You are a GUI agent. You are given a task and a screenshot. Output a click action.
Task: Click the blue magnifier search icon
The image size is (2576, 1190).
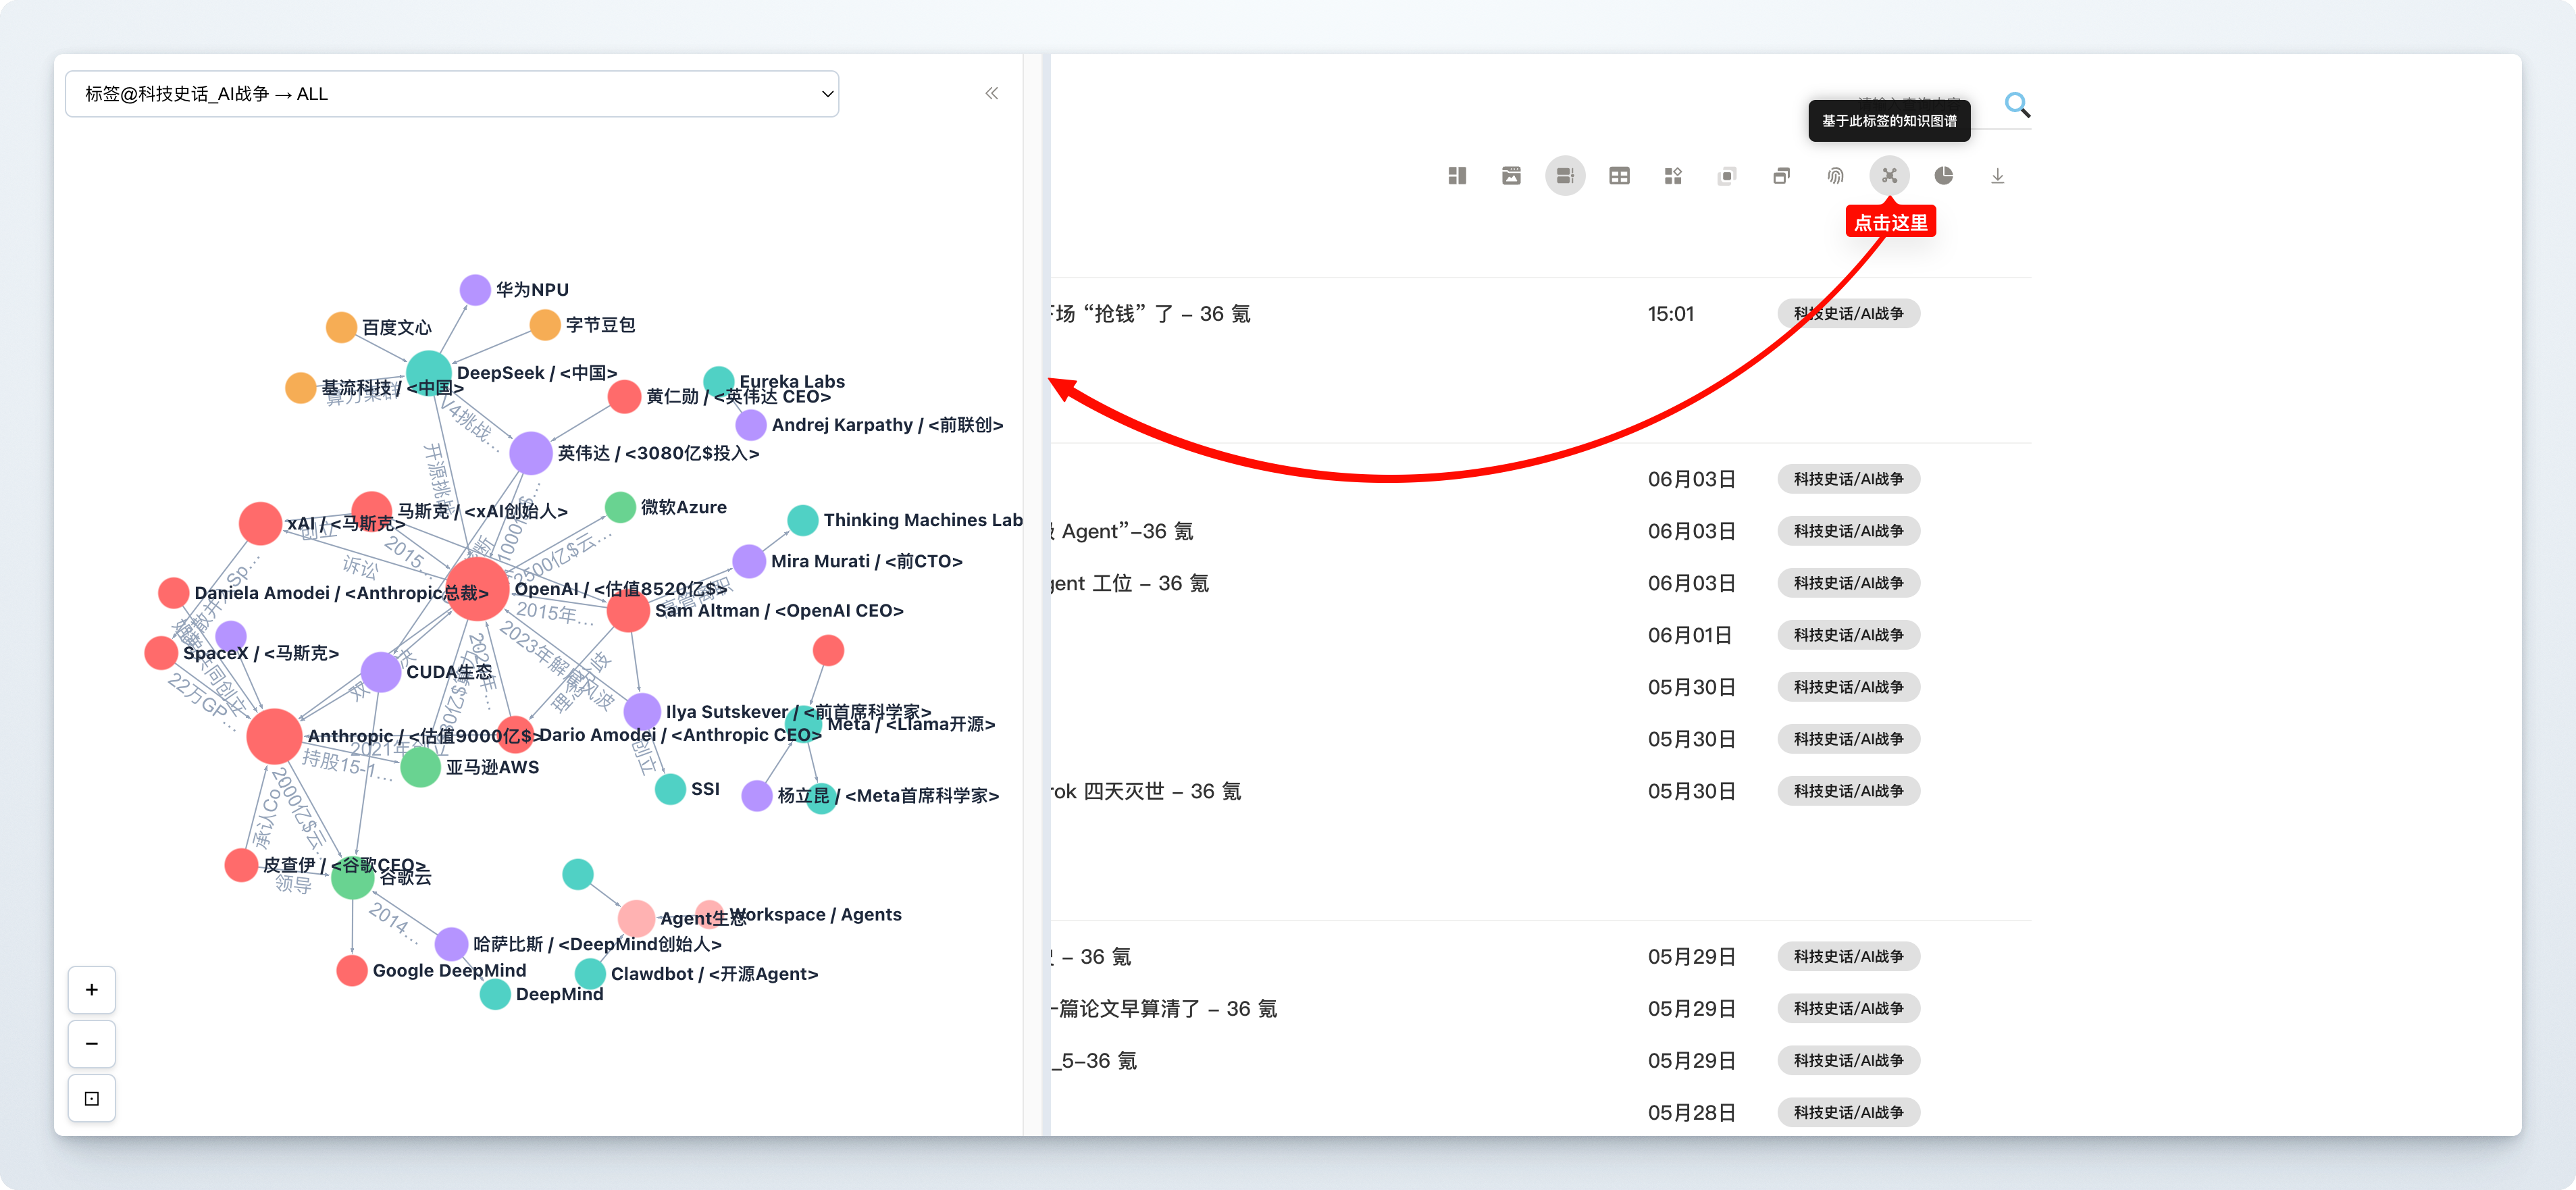2017,104
